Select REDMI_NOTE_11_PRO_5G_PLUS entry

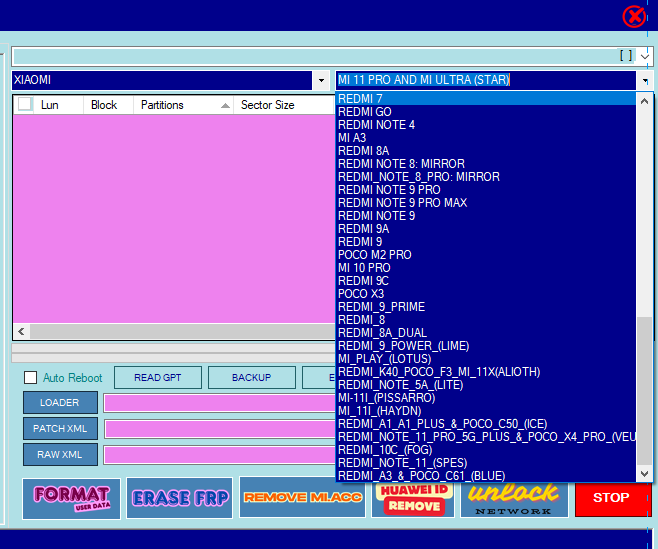486,437
